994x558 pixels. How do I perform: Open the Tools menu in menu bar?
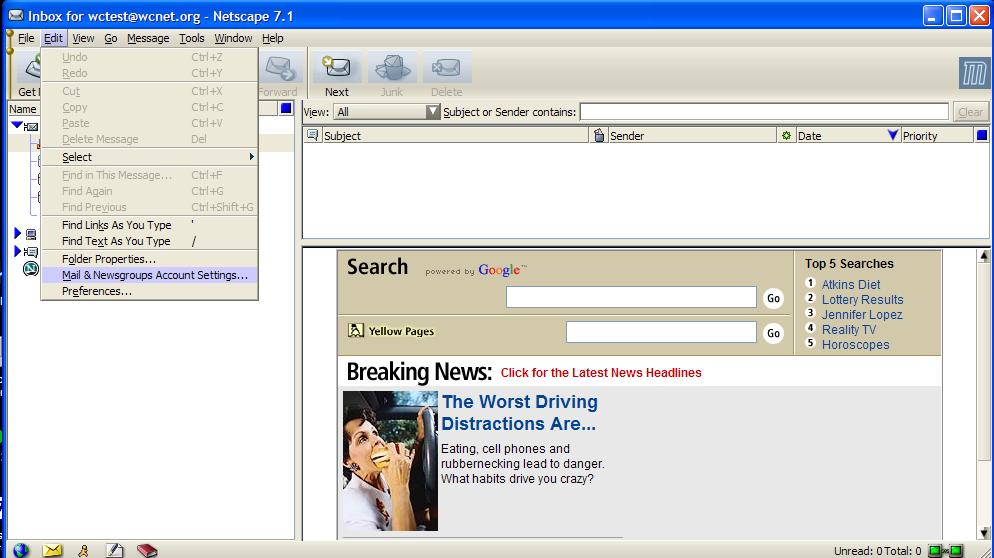(191, 38)
